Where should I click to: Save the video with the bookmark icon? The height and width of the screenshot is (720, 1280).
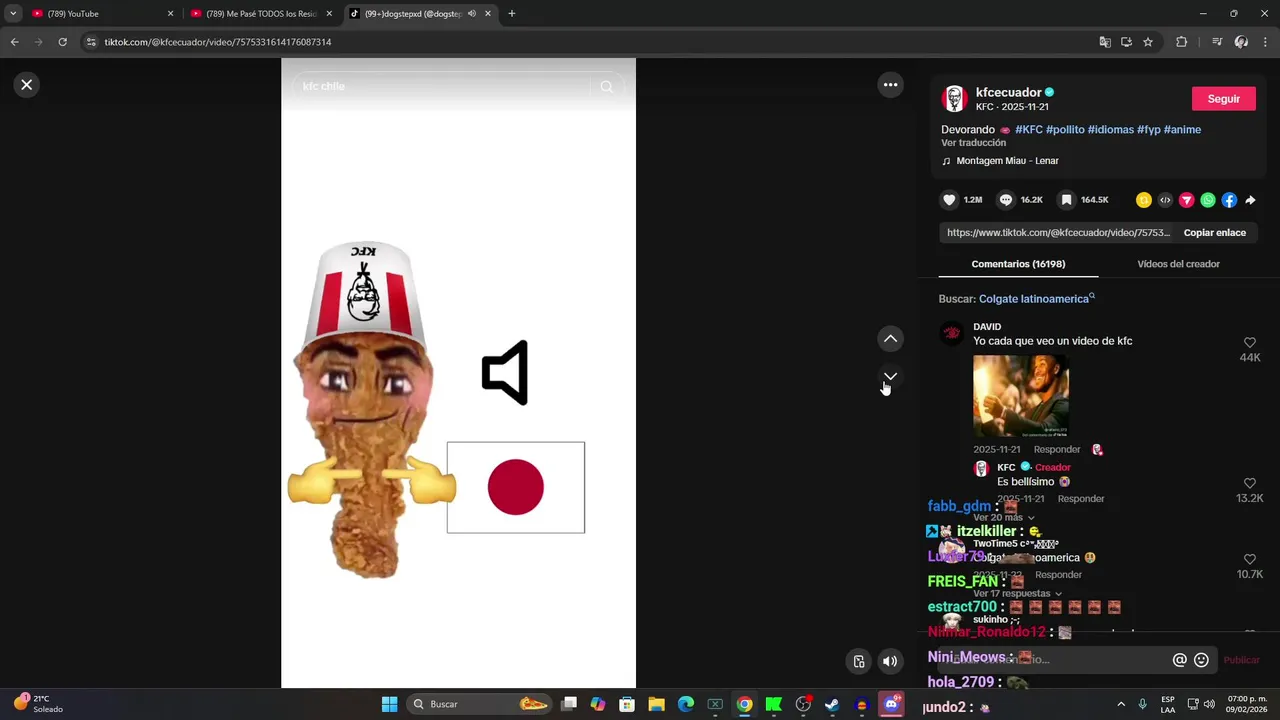(1066, 200)
